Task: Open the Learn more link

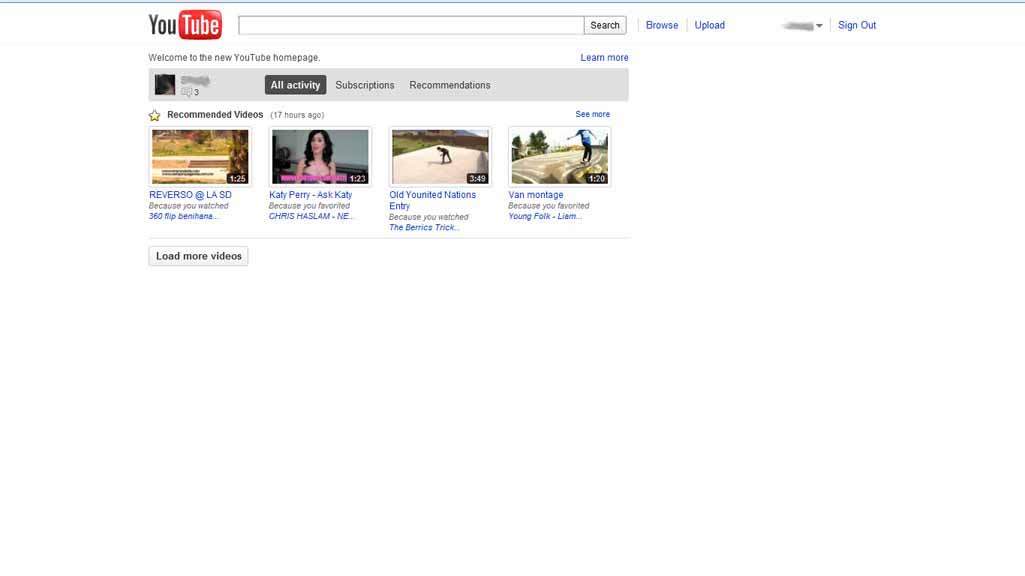Action: point(604,58)
